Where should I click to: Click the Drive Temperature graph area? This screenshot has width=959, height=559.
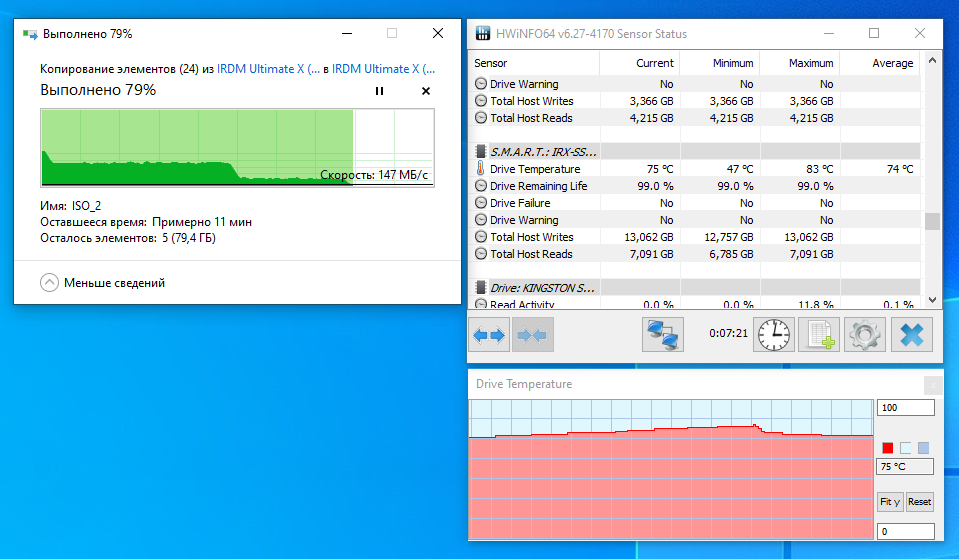[x=671, y=469]
